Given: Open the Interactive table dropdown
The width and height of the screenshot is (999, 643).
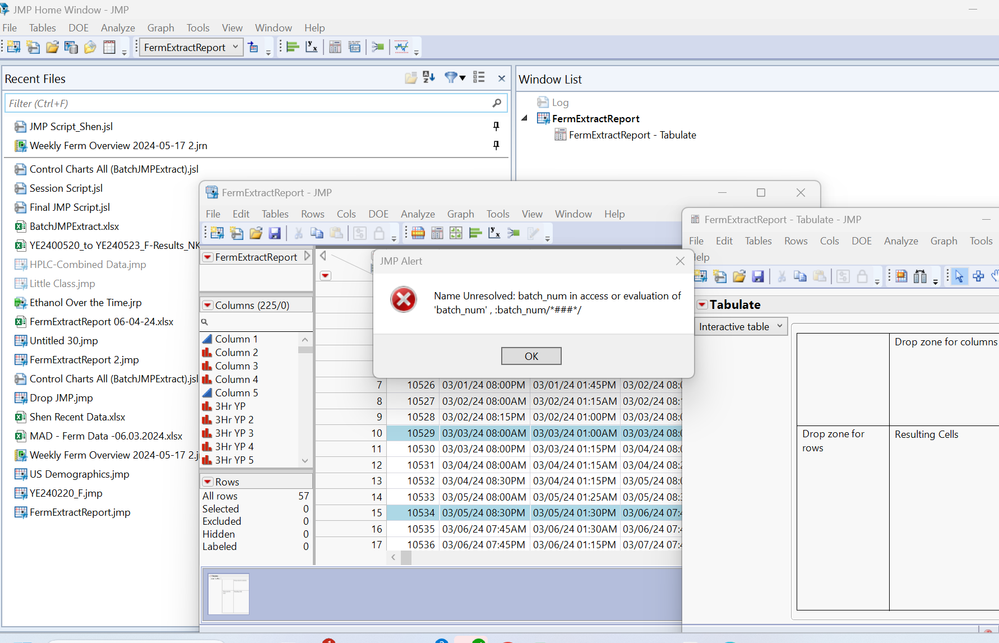Looking at the screenshot, I should 741,327.
